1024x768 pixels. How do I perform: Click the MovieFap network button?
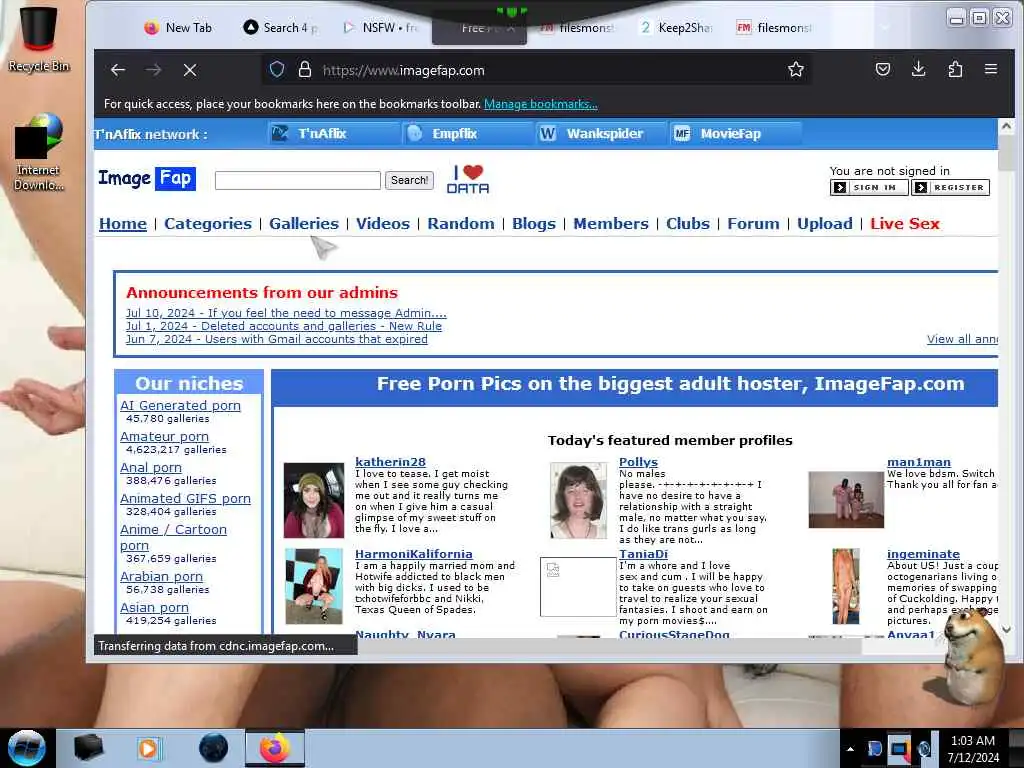pos(735,133)
